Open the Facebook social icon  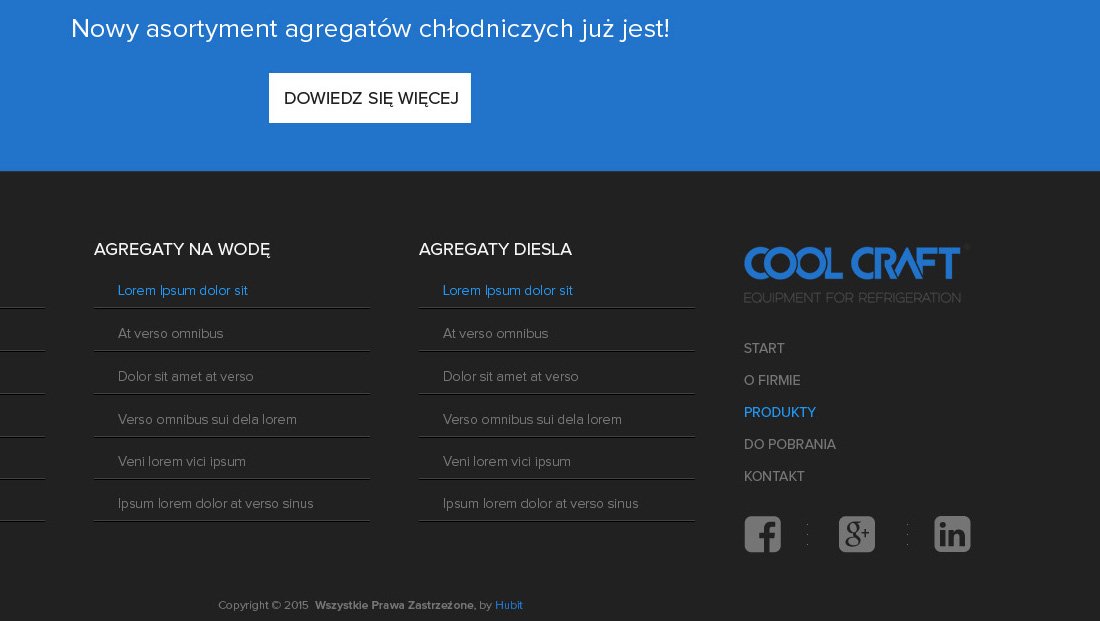point(763,534)
